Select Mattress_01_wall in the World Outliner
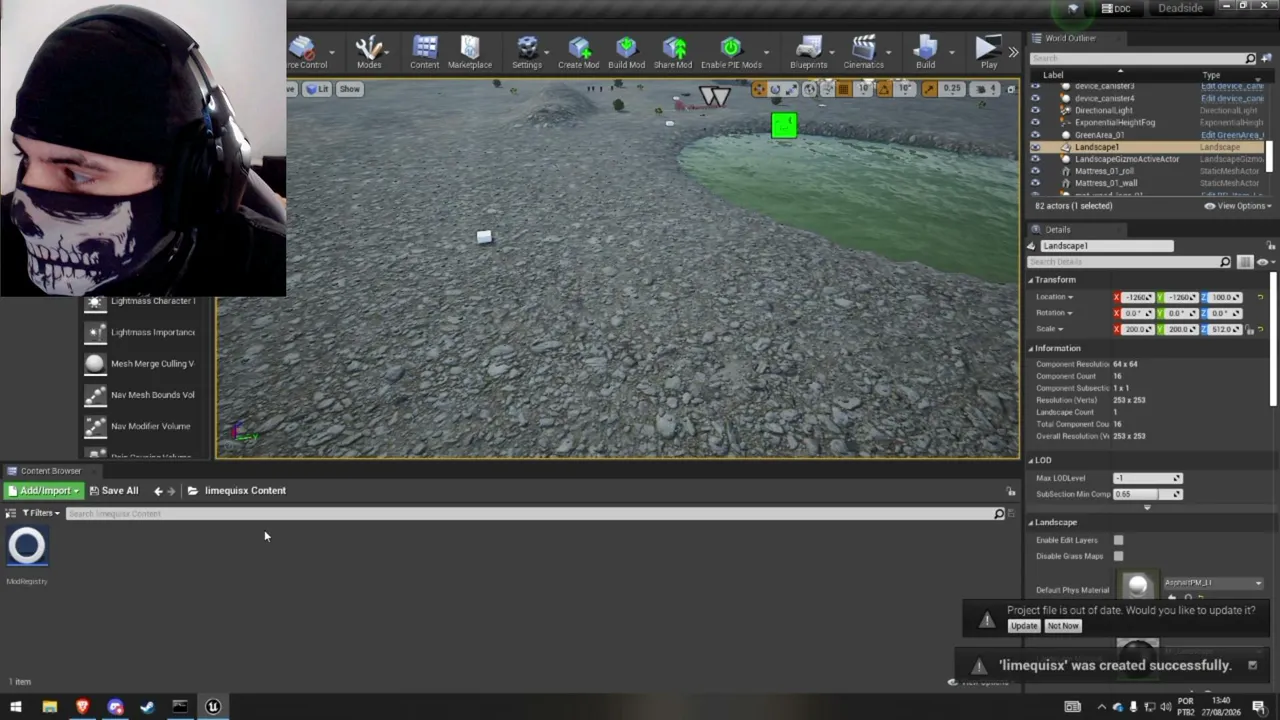This screenshot has height=720, width=1280. tap(1105, 183)
